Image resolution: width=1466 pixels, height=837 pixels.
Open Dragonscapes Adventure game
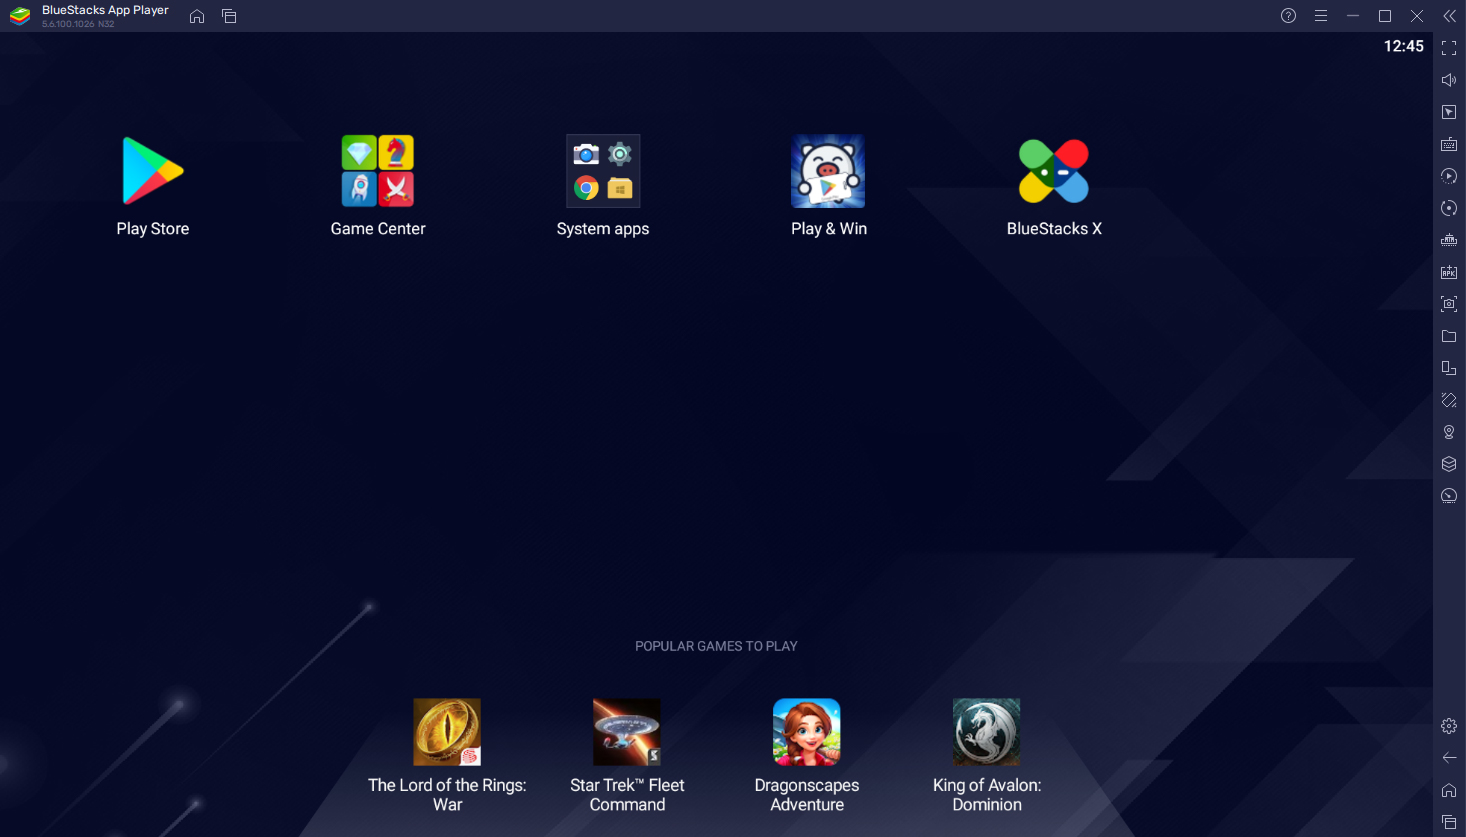coord(807,732)
